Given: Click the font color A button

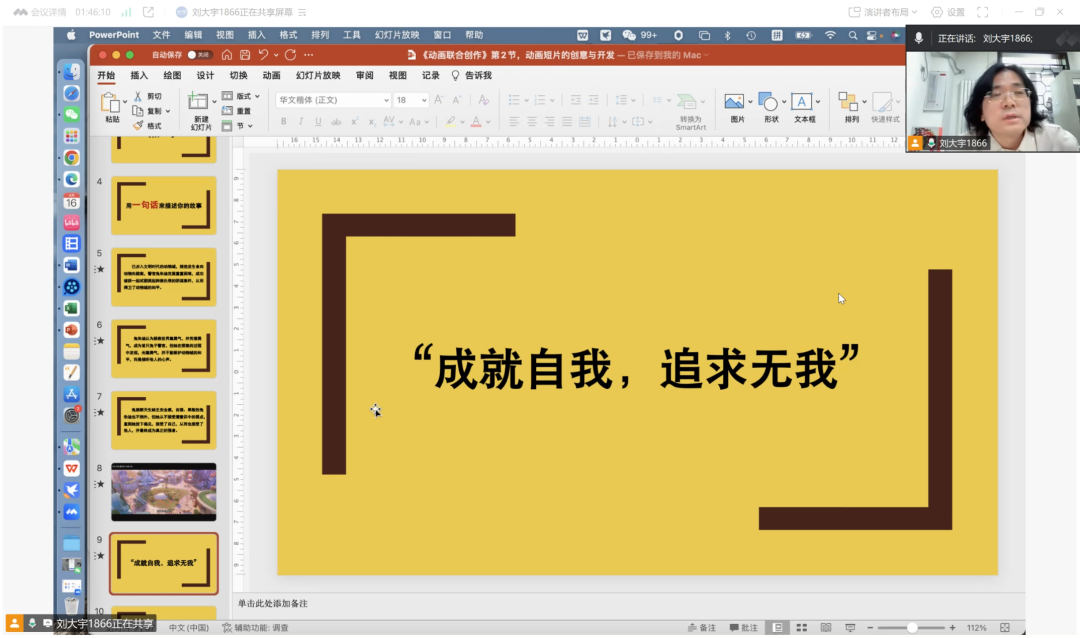Looking at the screenshot, I should click(x=474, y=122).
